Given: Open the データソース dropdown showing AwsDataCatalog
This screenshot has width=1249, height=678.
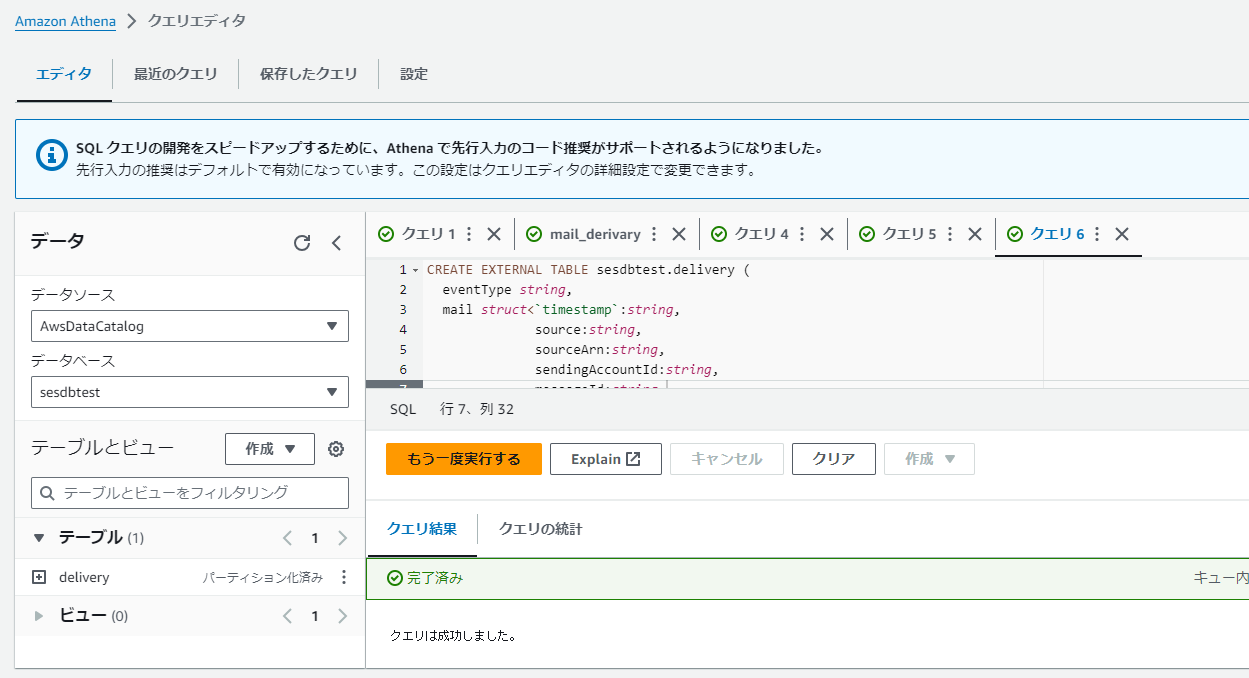Looking at the screenshot, I should pos(188,326).
